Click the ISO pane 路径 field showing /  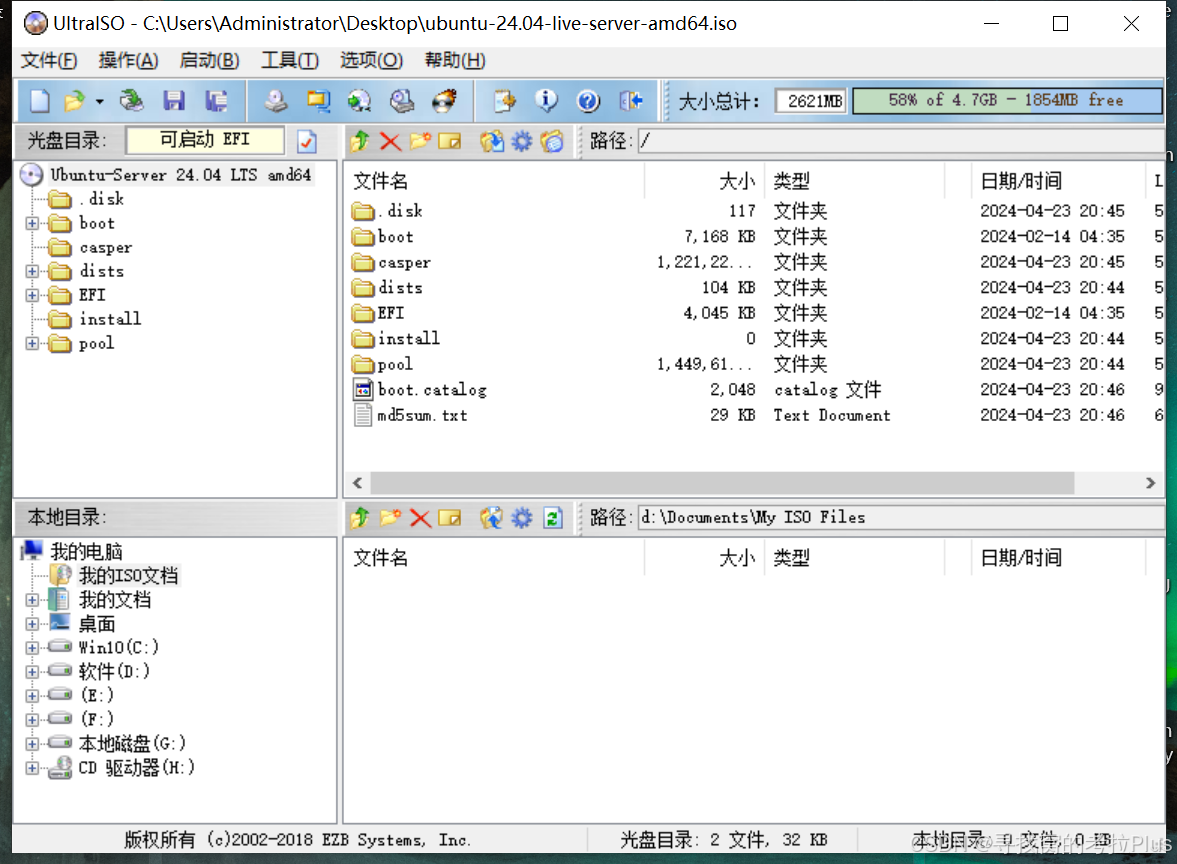click(x=900, y=141)
